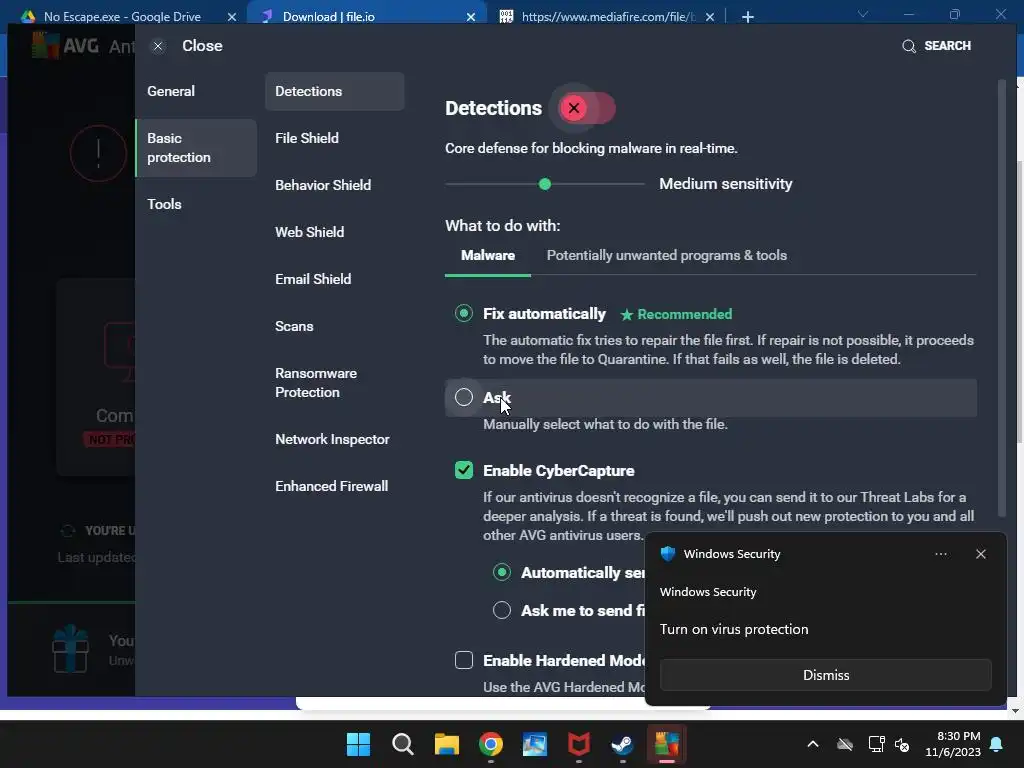Click the OneDrive cloud tray icon
Image resolution: width=1024 pixels, height=768 pixels.
click(x=845, y=744)
